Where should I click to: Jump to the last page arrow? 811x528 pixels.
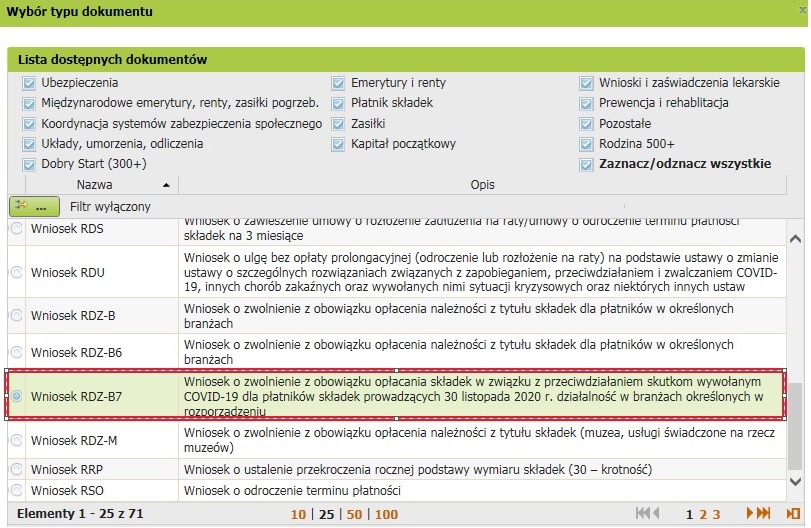click(x=764, y=514)
